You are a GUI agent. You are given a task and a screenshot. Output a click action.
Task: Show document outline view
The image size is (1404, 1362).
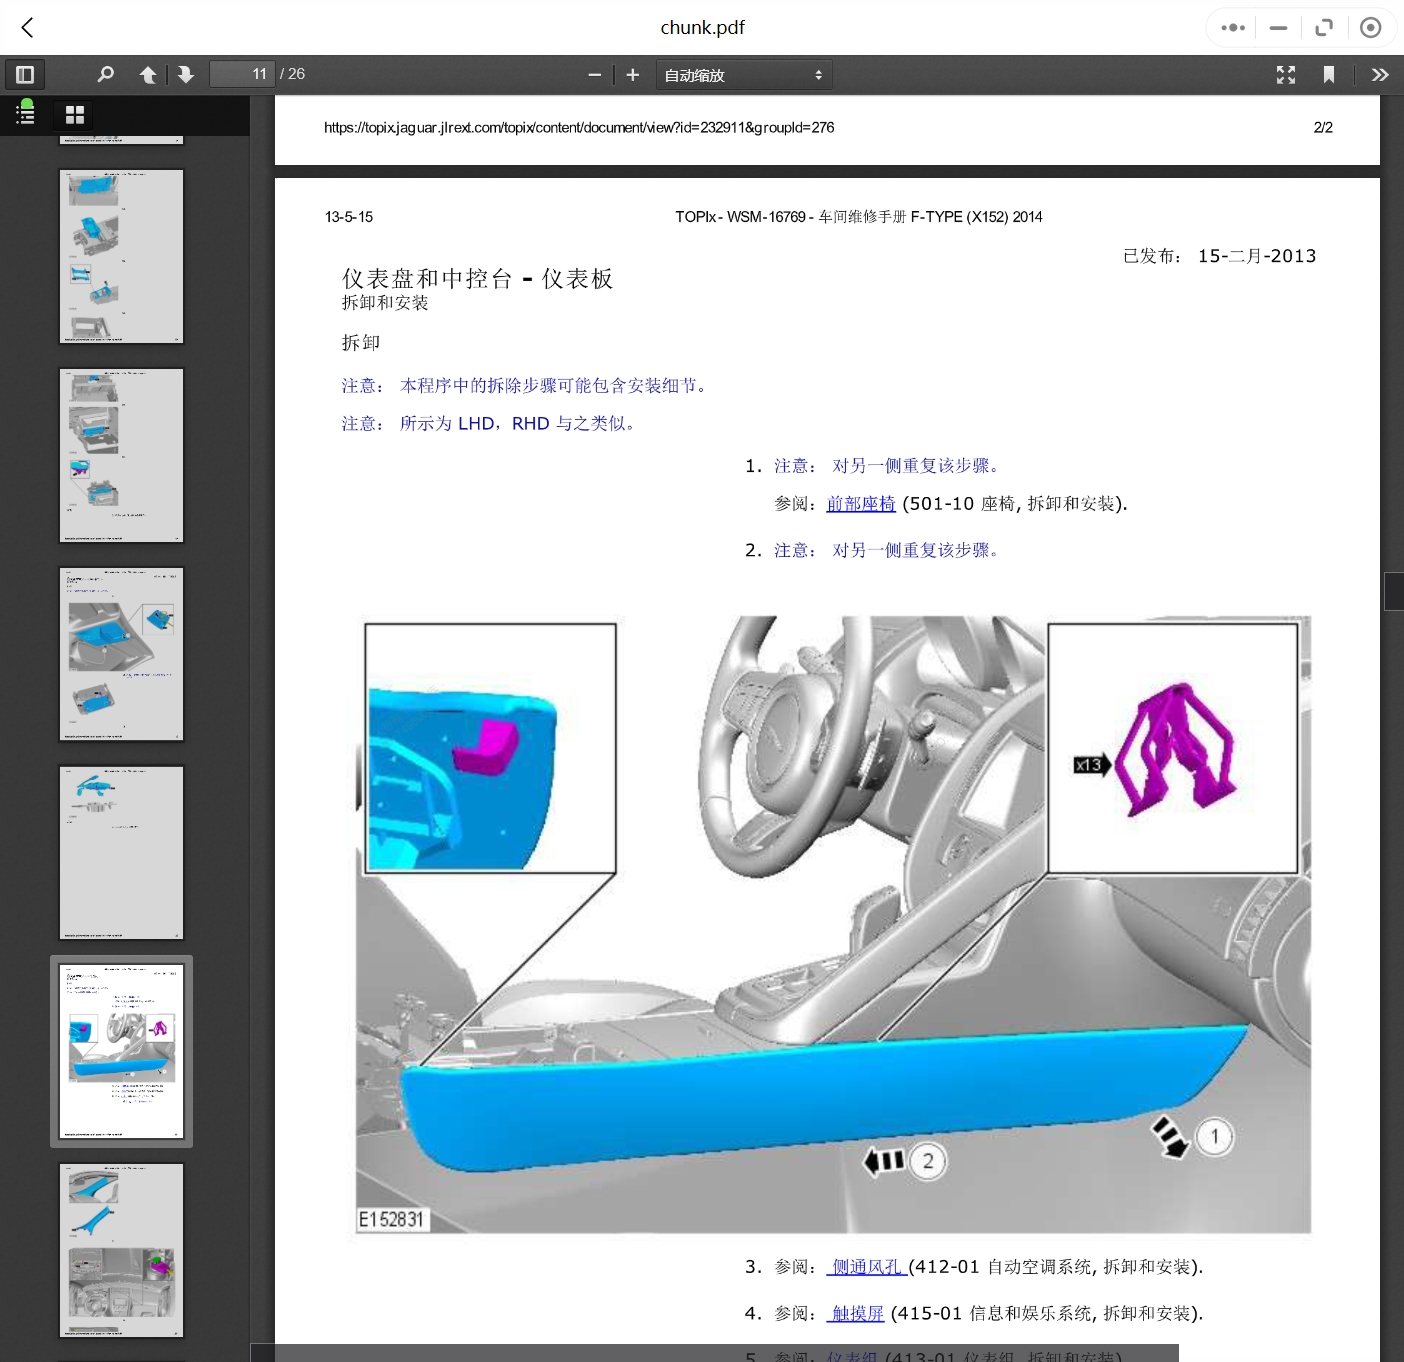pyautogui.click(x=26, y=114)
